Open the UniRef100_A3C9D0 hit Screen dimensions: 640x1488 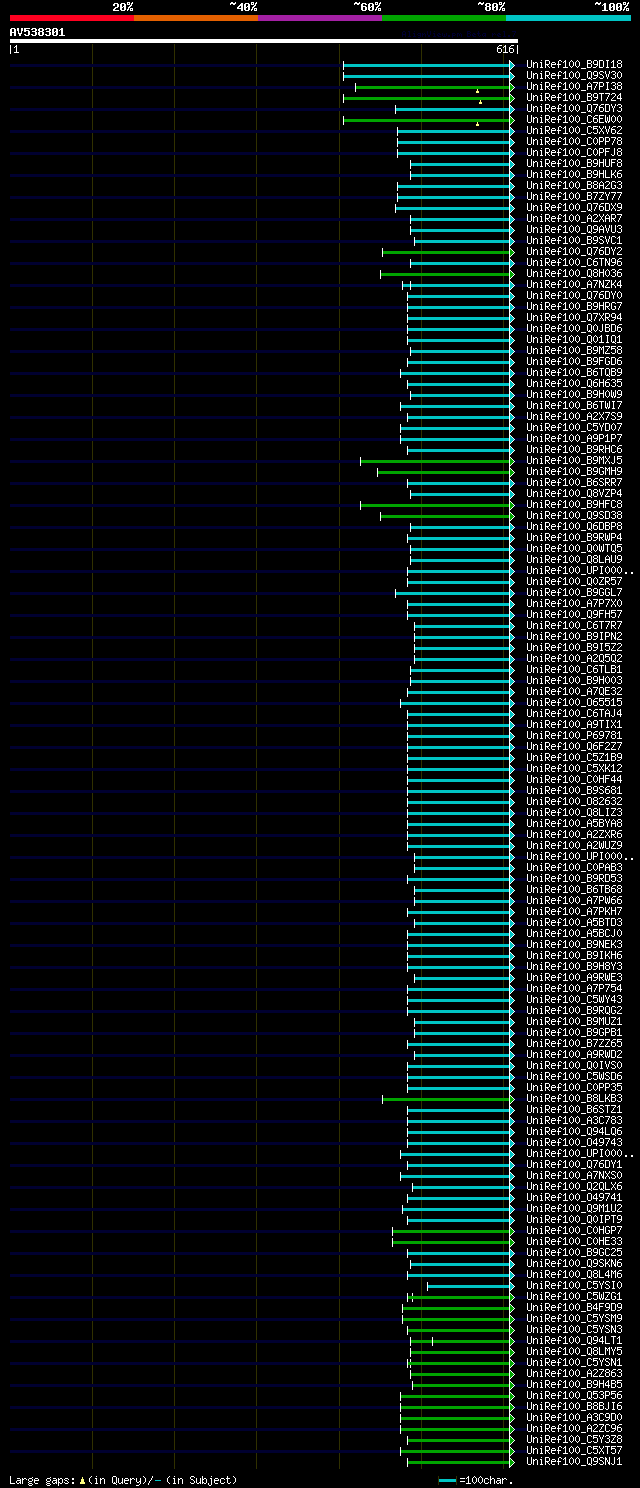(x=574, y=1417)
